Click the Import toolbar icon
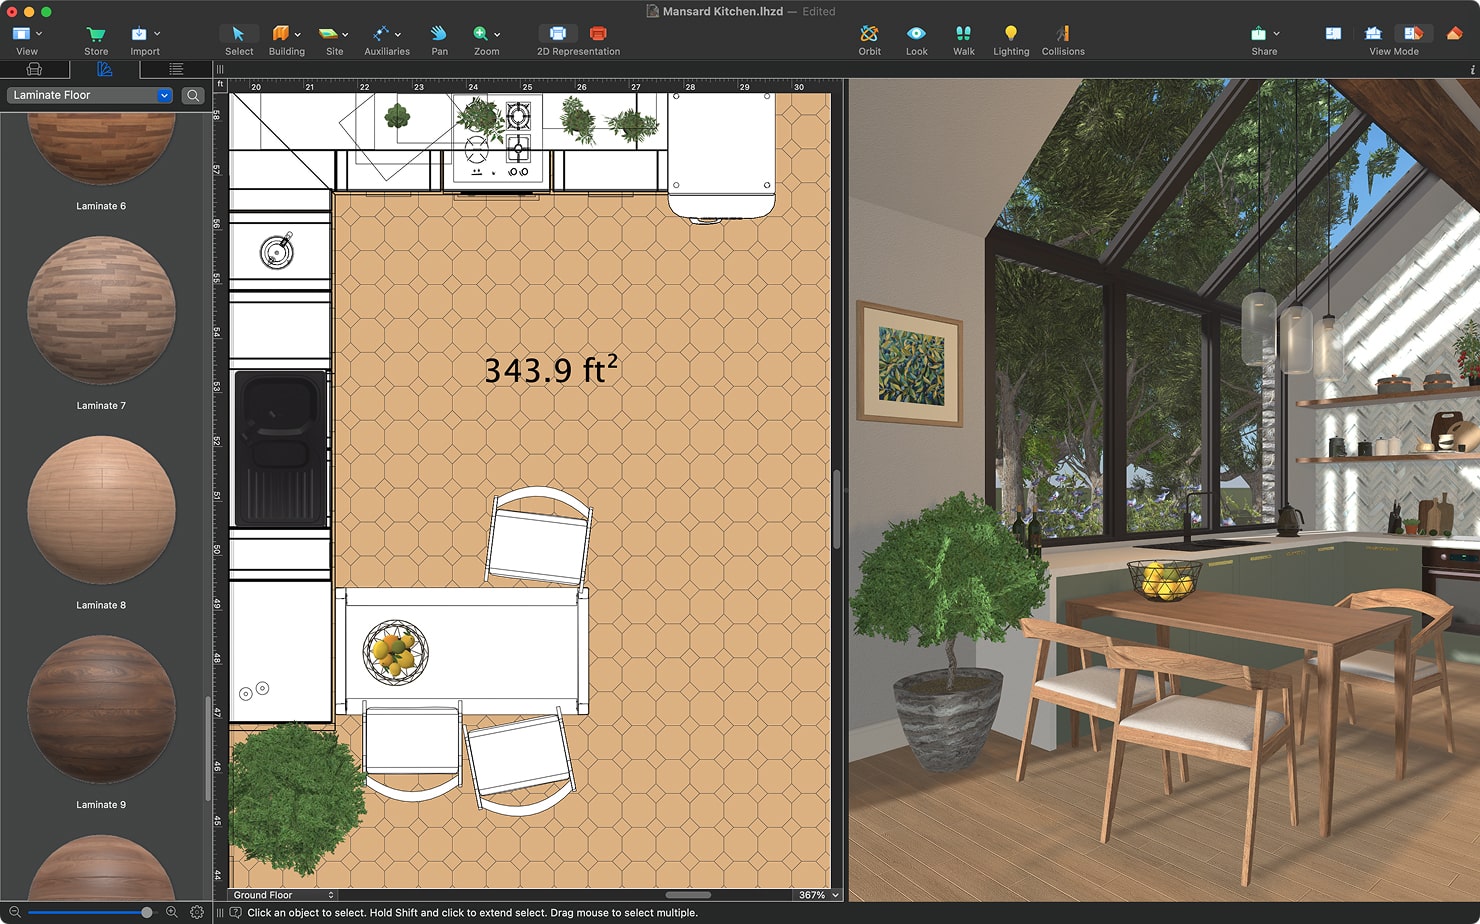The width and height of the screenshot is (1480, 924). tap(139, 34)
